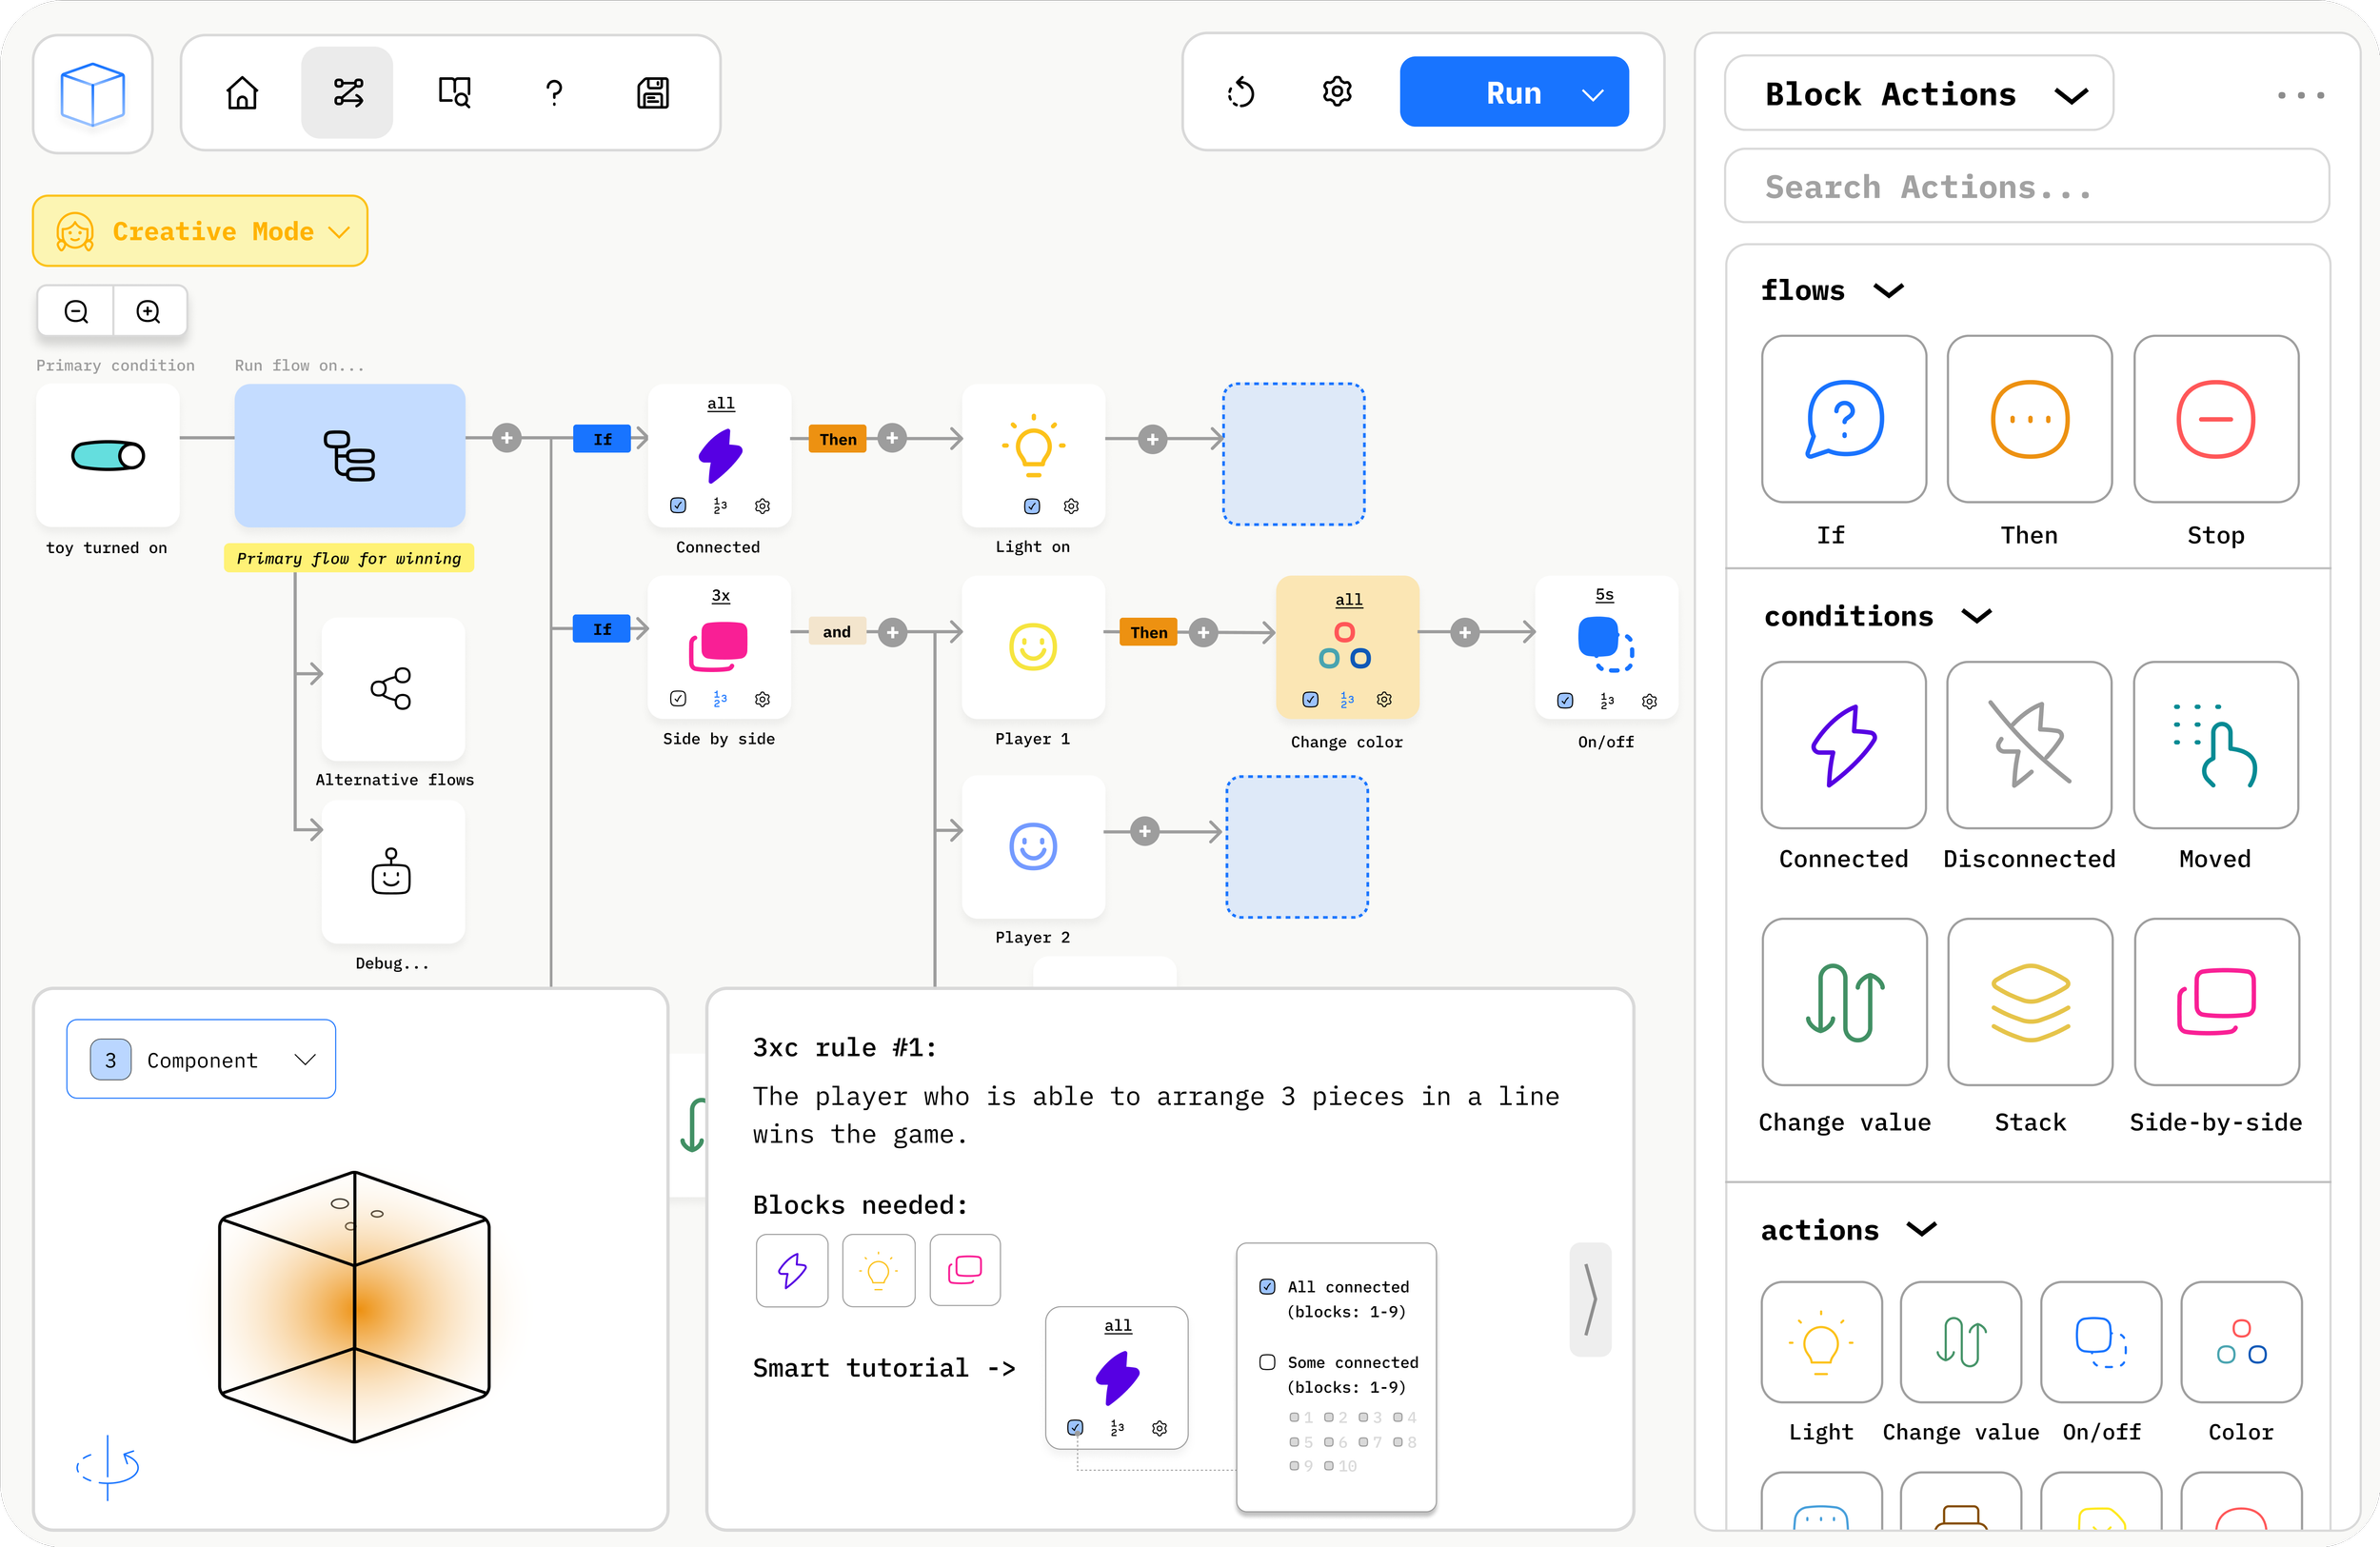Open the flow editor toolbar icon
Screen dimensions: 2380x1547
[347, 93]
